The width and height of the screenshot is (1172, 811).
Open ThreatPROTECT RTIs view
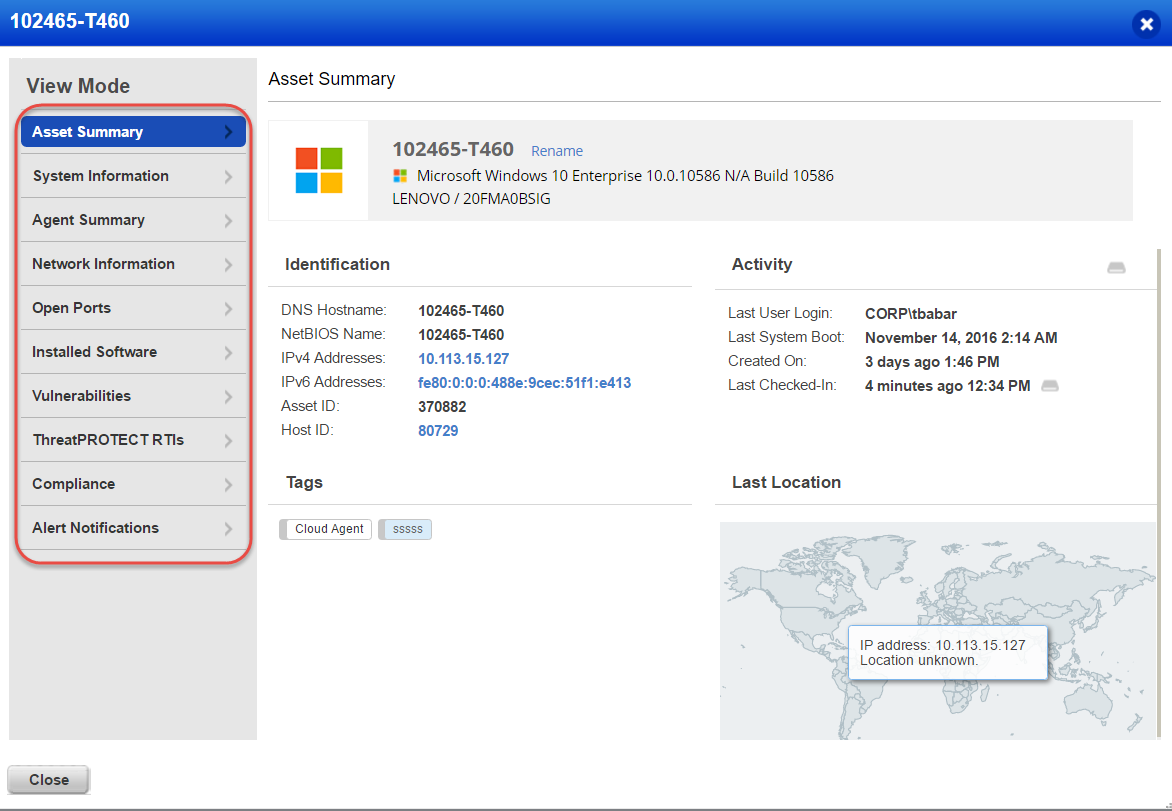108,440
